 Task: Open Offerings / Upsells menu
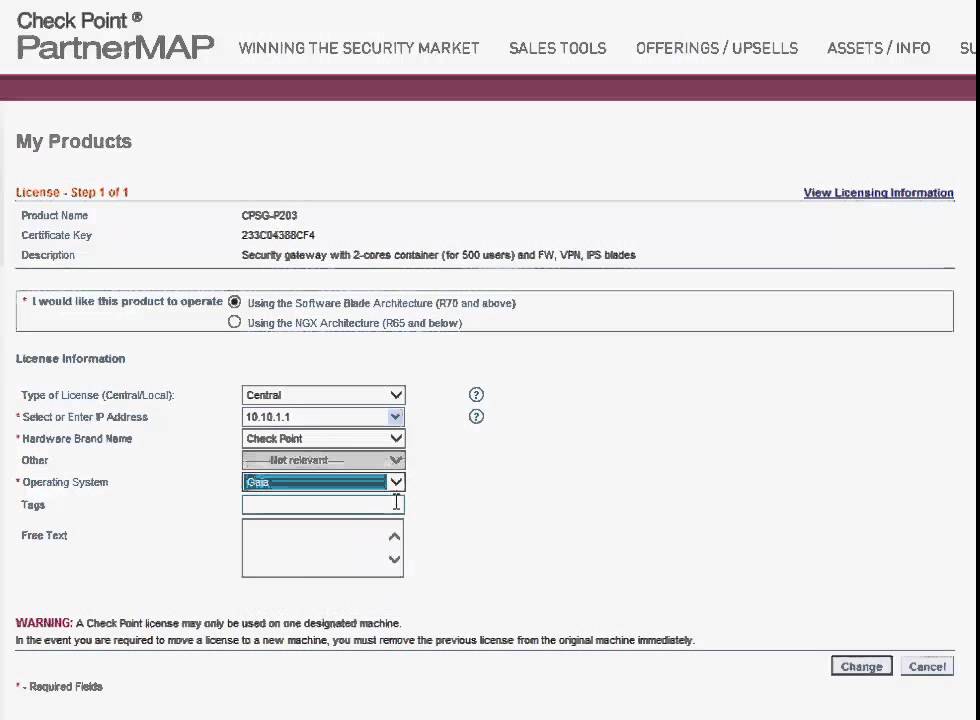[717, 48]
